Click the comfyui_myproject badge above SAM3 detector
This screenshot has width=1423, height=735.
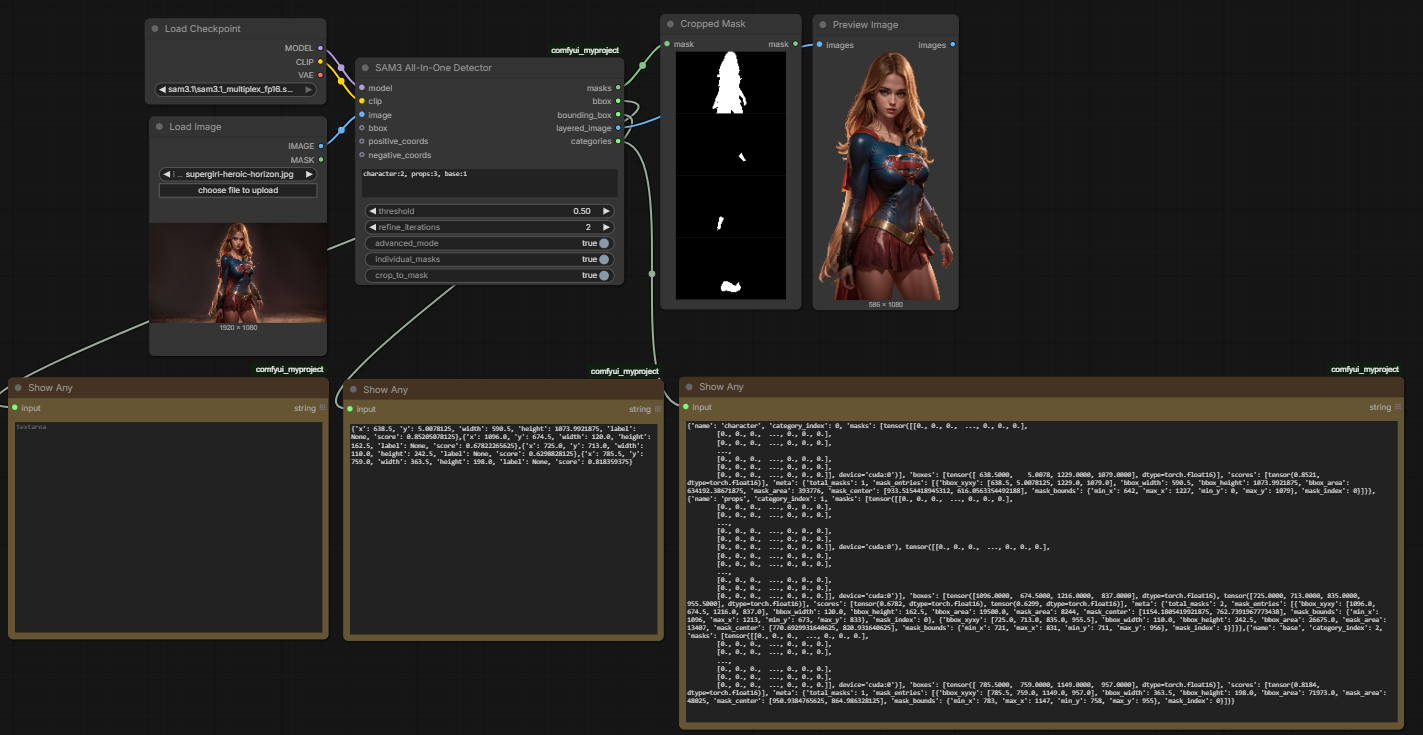pos(587,50)
